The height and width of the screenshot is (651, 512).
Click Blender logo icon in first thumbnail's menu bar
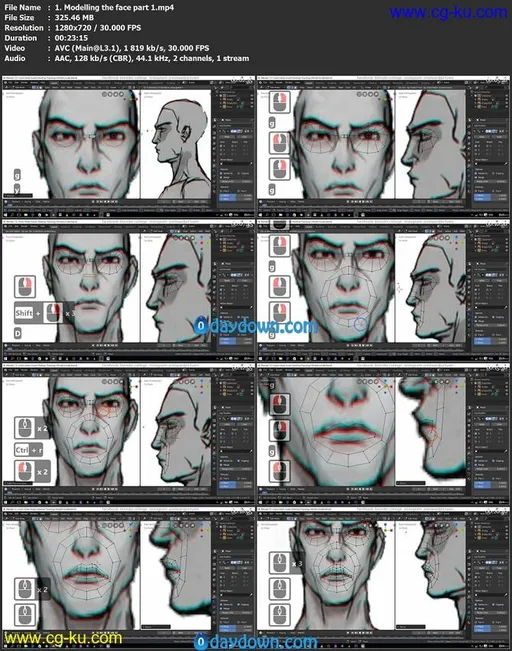[x=5, y=83]
